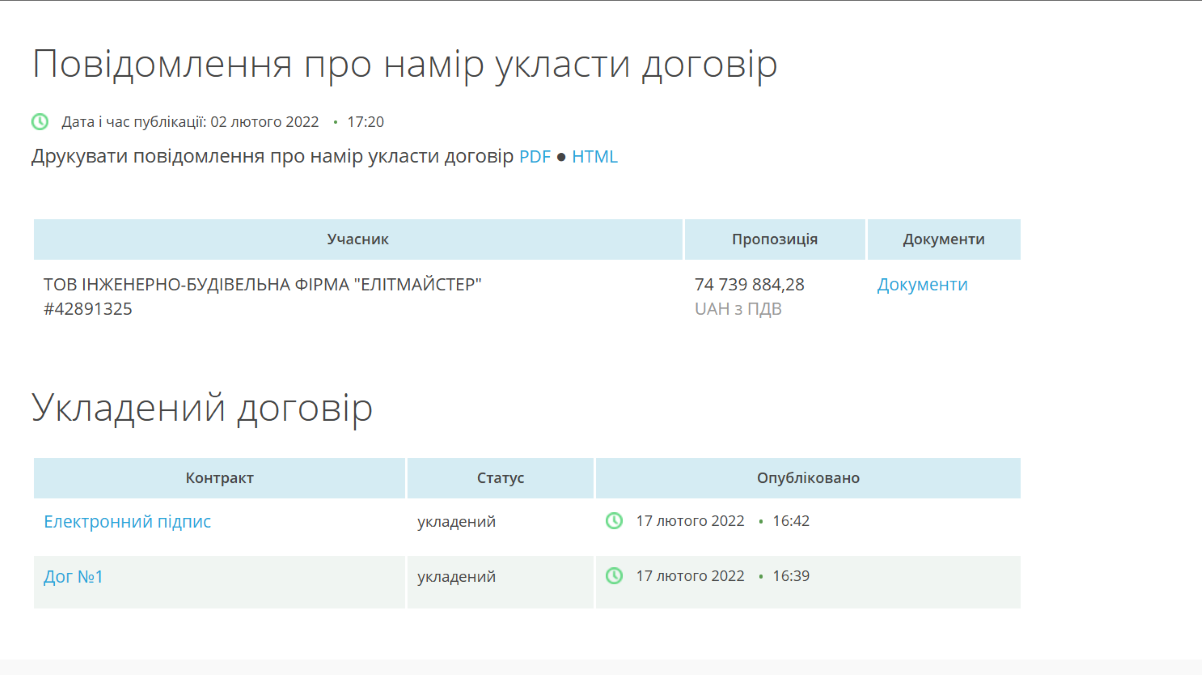Select the proposal amount 74 739 884,28
The width and height of the screenshot is (1202, 675).
[749, 285]
